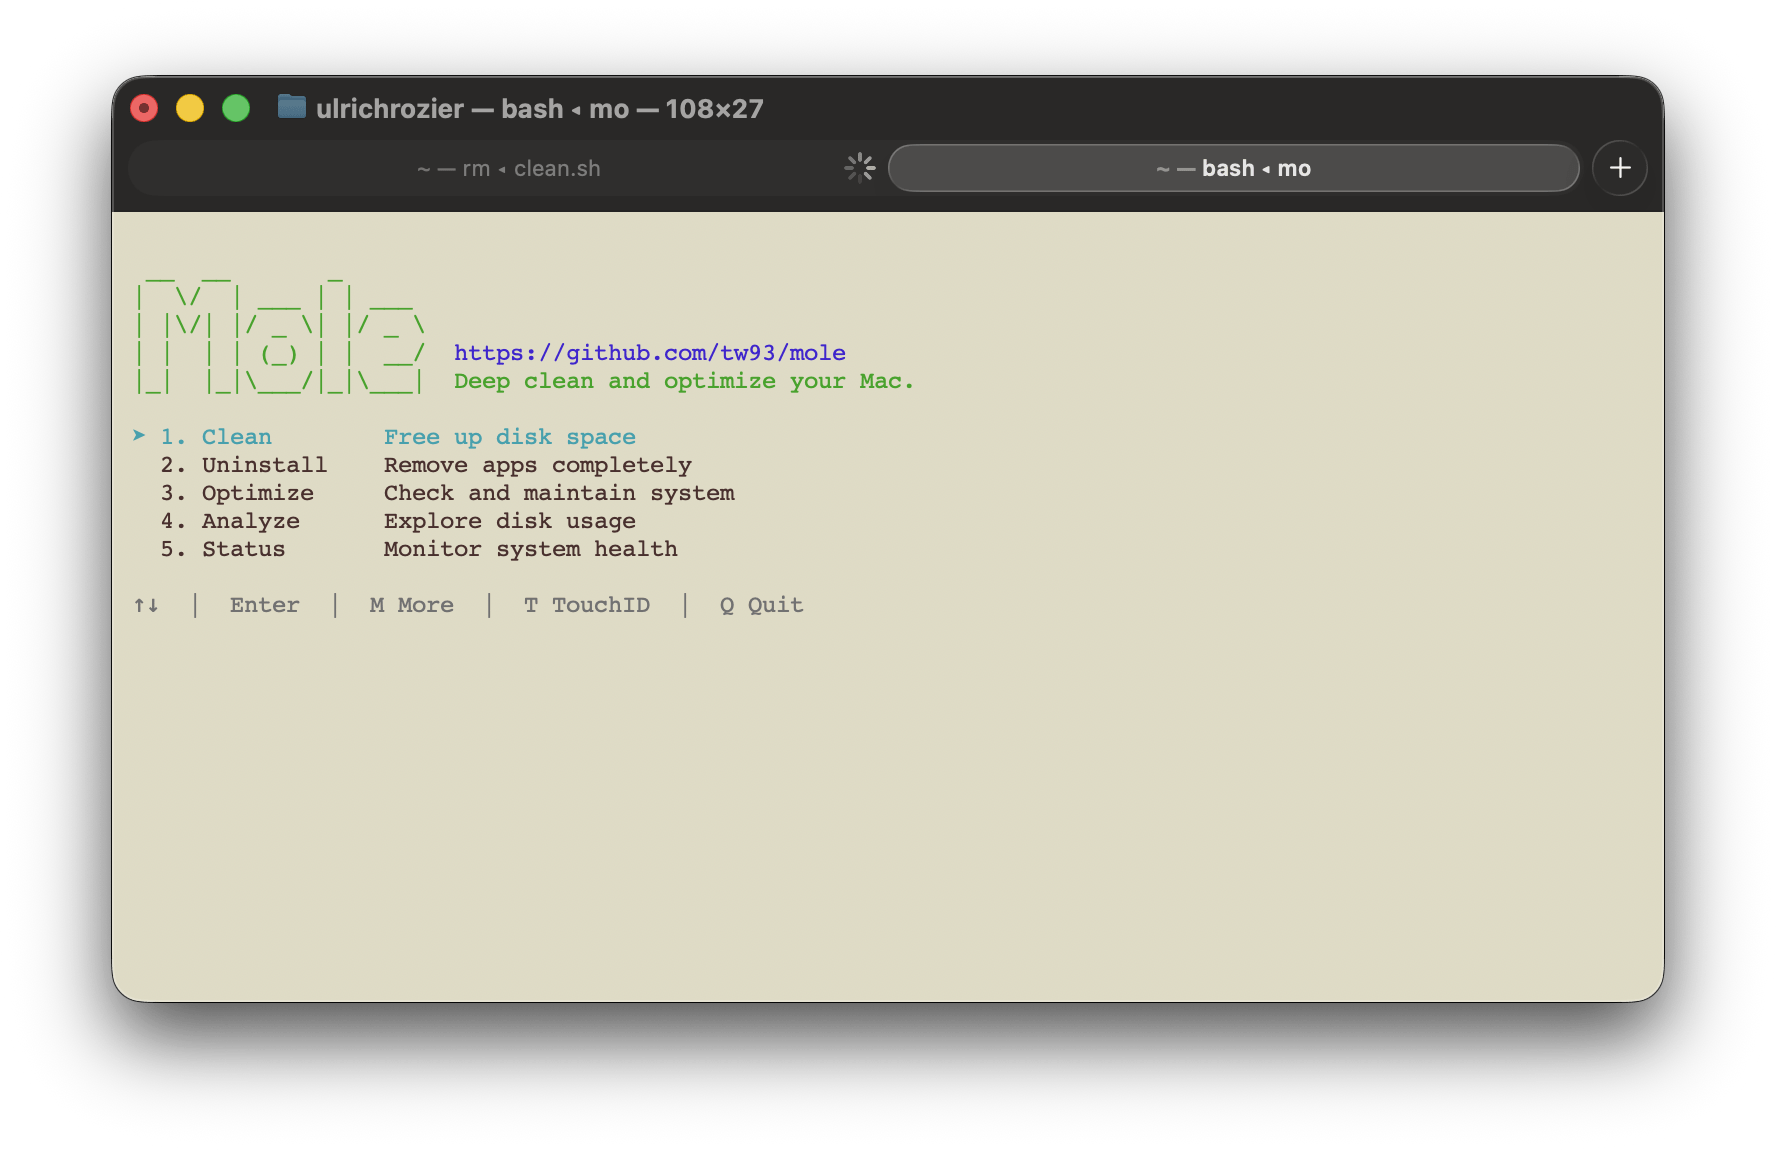This screenshot has width=1776, height=1150.
Task: Select the bash mo tab
Action: (1232, 169)
